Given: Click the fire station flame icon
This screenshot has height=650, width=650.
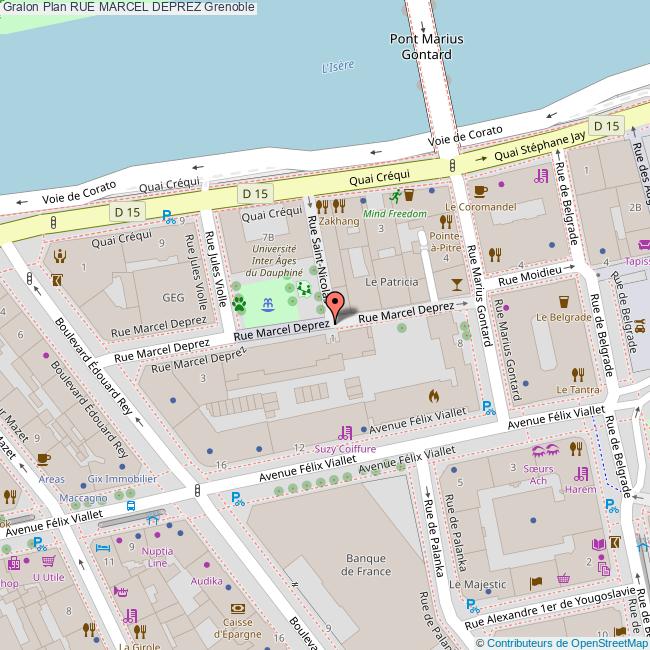Looking at the screenshot, I should (x=433, y=396).
